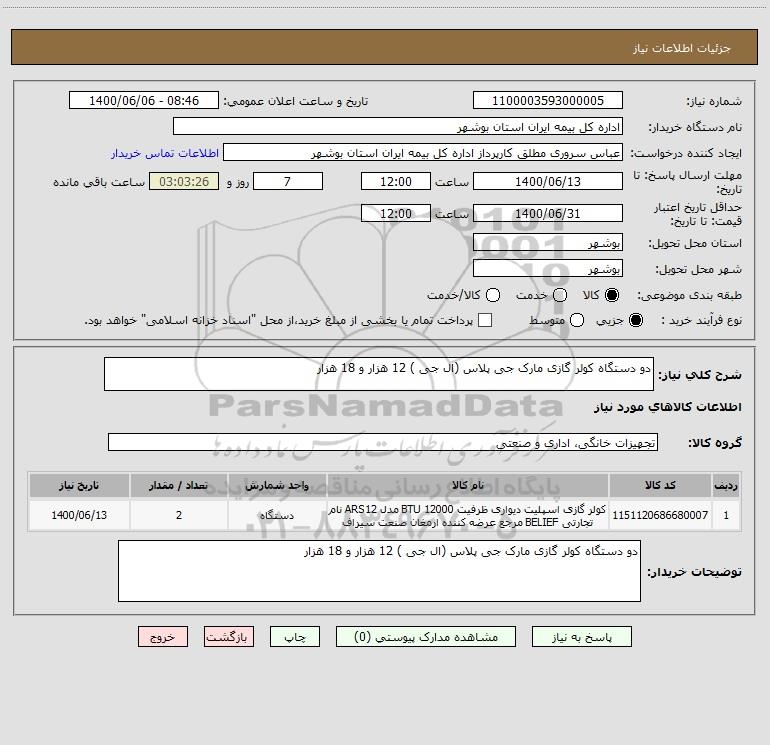Image resolution: width=770 pixels, height=745 pixels.
Task: Click the کد کالا column header
Action: (x=660, y=486)
